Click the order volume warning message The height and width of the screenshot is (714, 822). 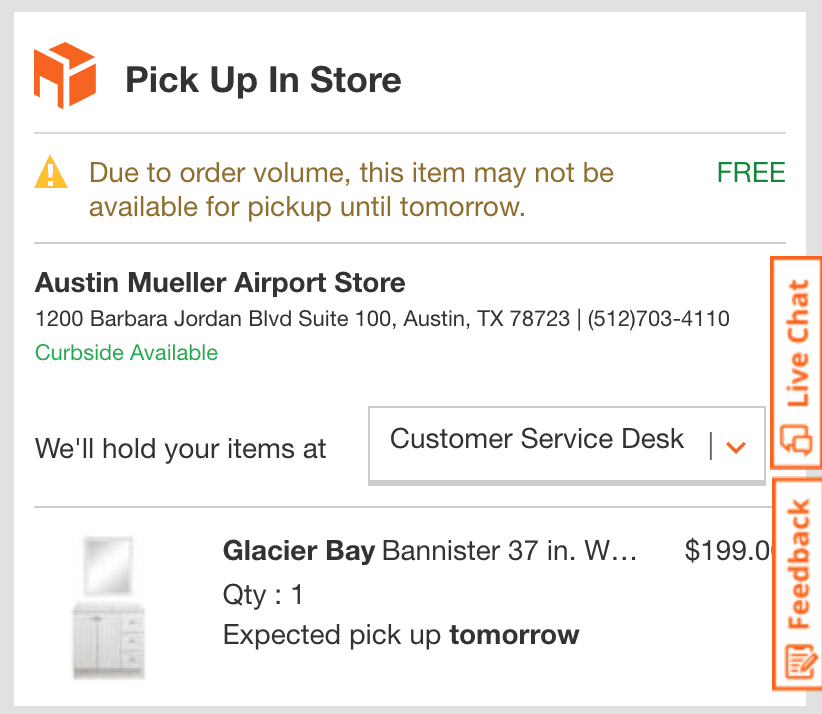coord(351,190)
